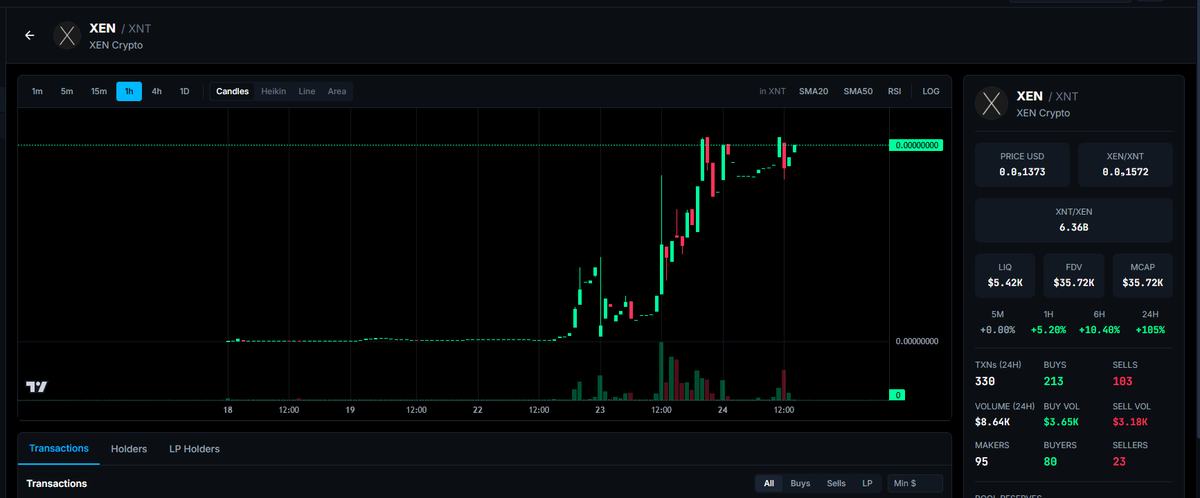
Task: Click the MCAP $35.72K card
Action: [x=1143, y=276]
